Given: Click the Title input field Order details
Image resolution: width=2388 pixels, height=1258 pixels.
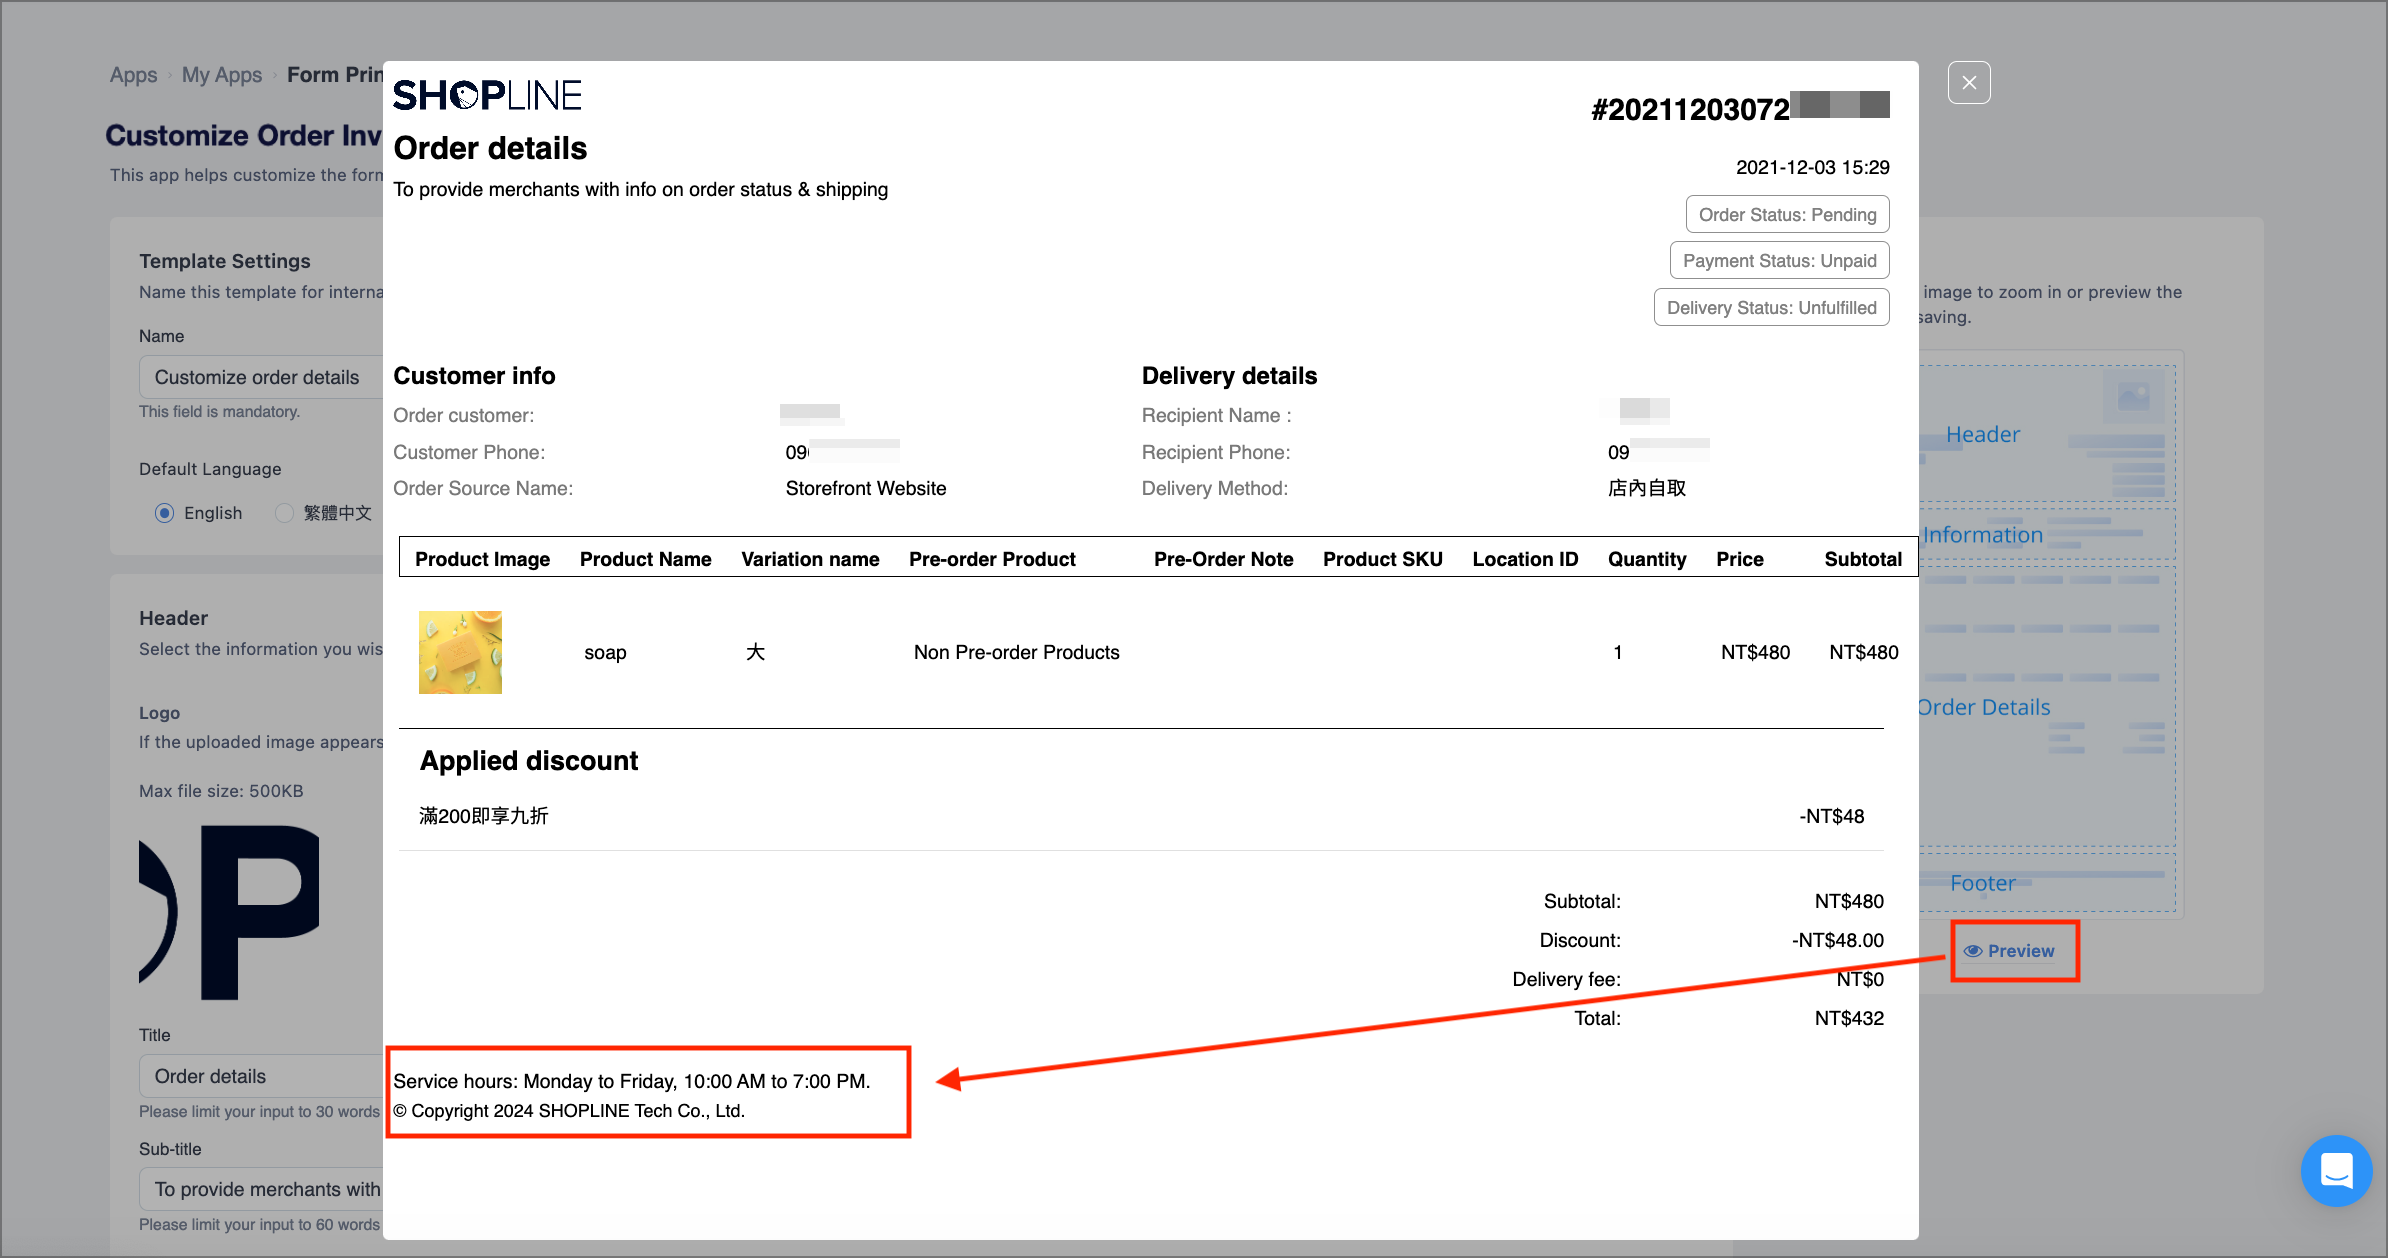Looking at the screenshot, I should coord(262,1076).
